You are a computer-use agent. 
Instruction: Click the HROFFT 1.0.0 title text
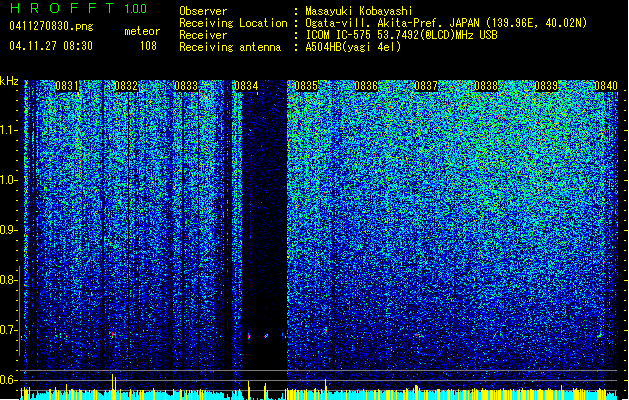pos(79,8)
